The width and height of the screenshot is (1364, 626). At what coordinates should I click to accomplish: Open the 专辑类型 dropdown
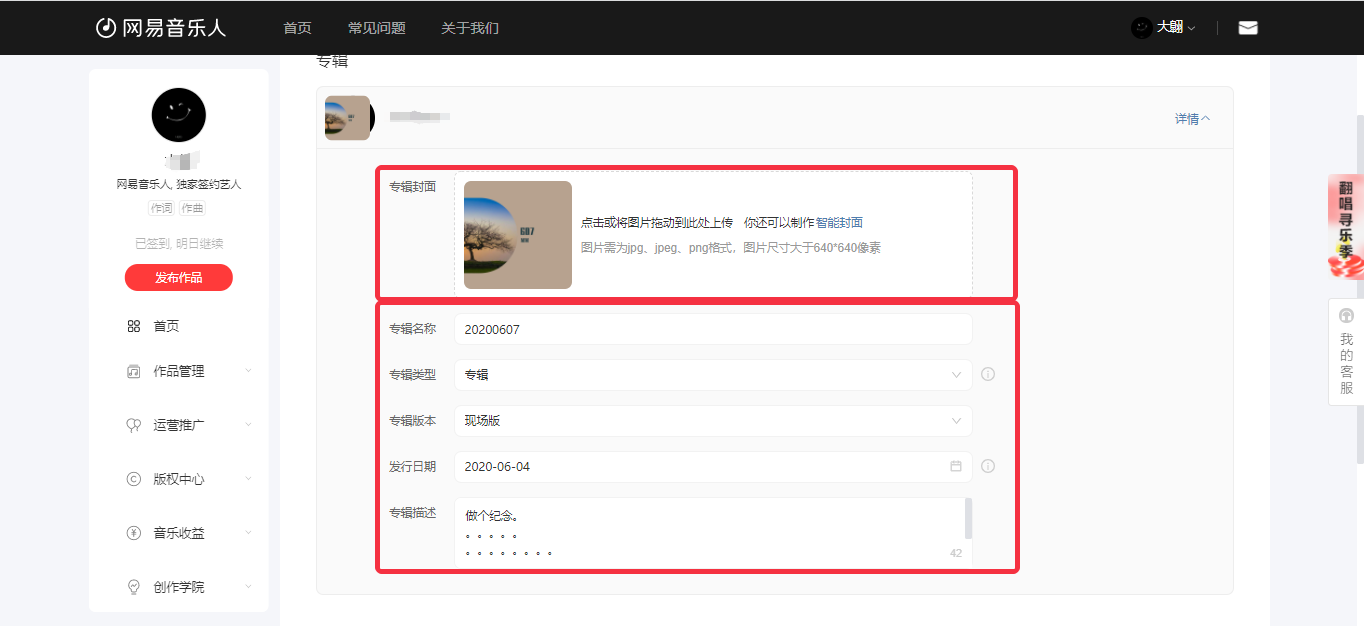(712, 375)
